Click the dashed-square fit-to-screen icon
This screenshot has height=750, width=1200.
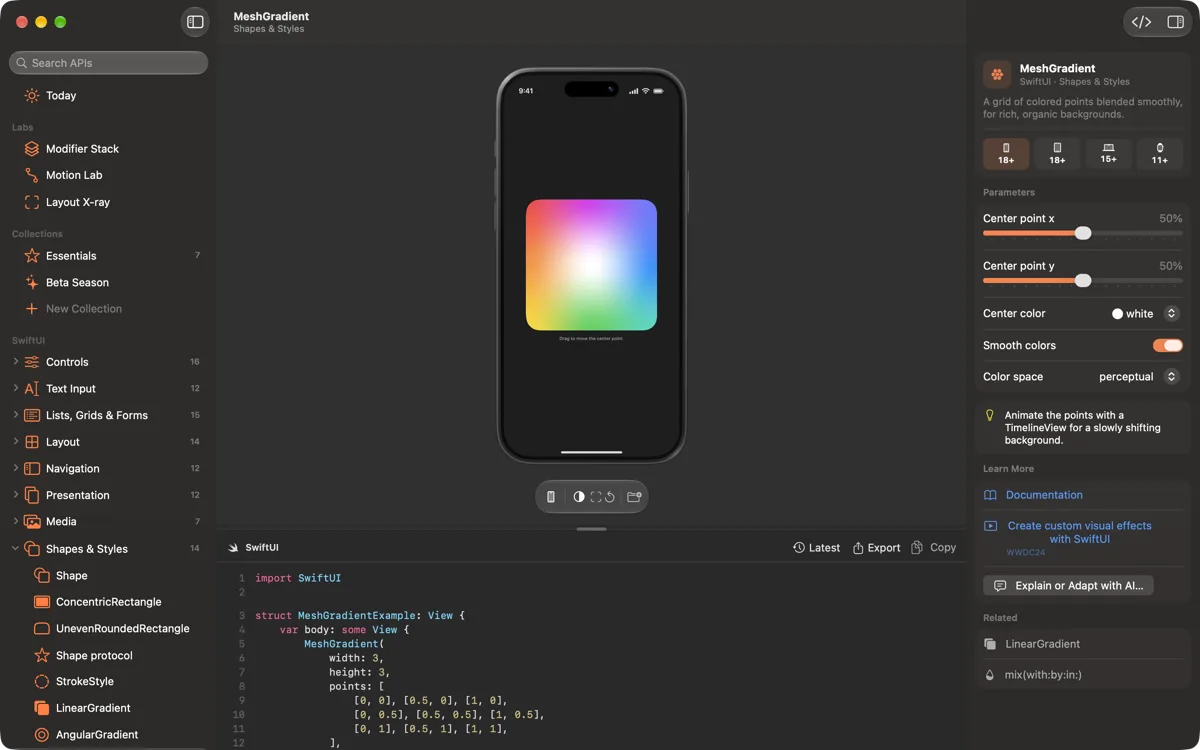[x=596, y=497]
